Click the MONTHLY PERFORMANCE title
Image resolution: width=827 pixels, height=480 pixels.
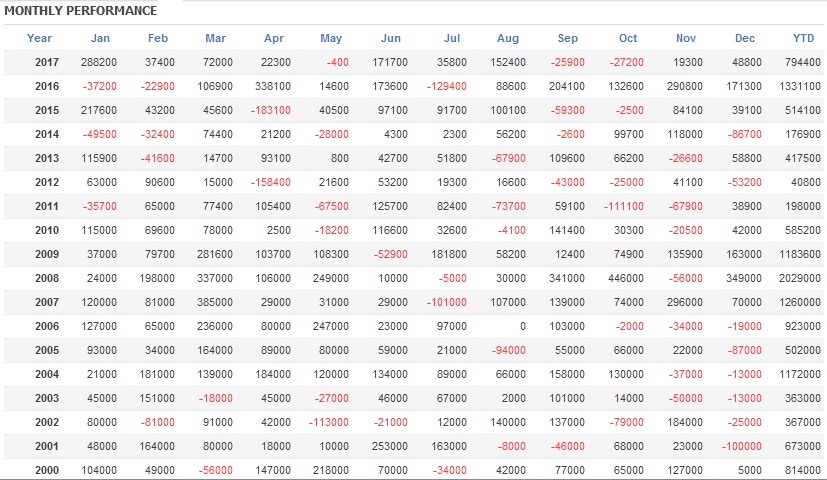click(80, 11)
